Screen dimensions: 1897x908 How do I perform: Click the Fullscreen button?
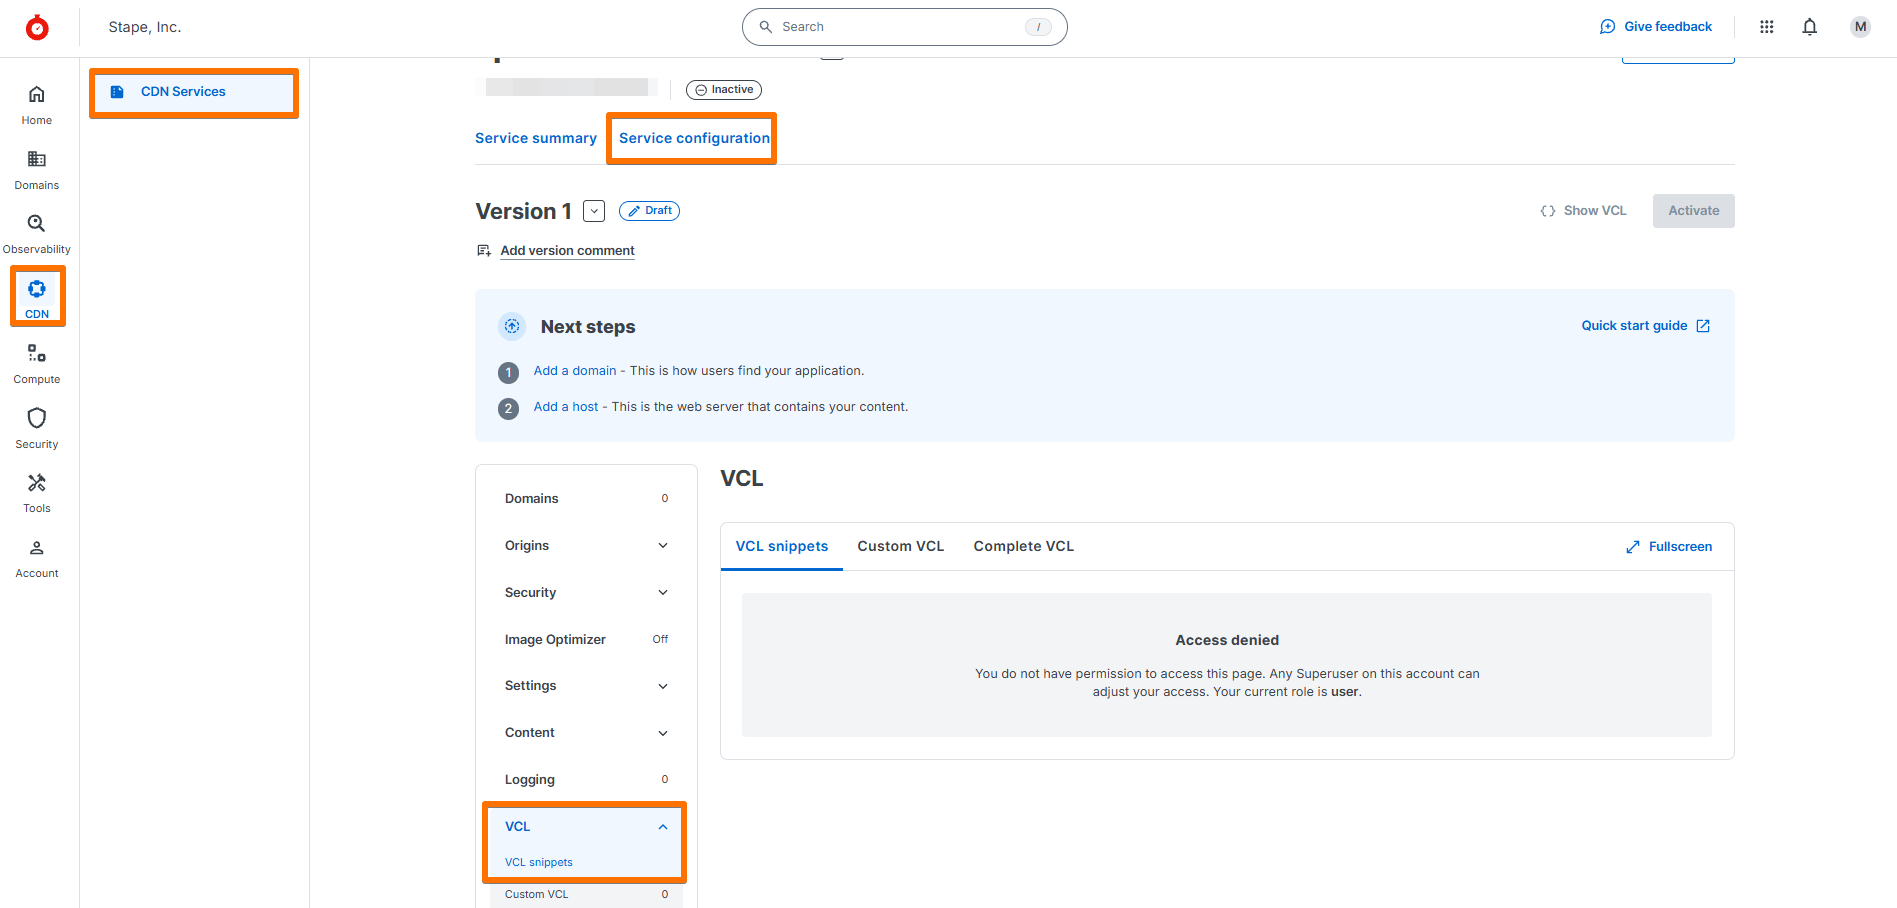[x=1669, y=547]
